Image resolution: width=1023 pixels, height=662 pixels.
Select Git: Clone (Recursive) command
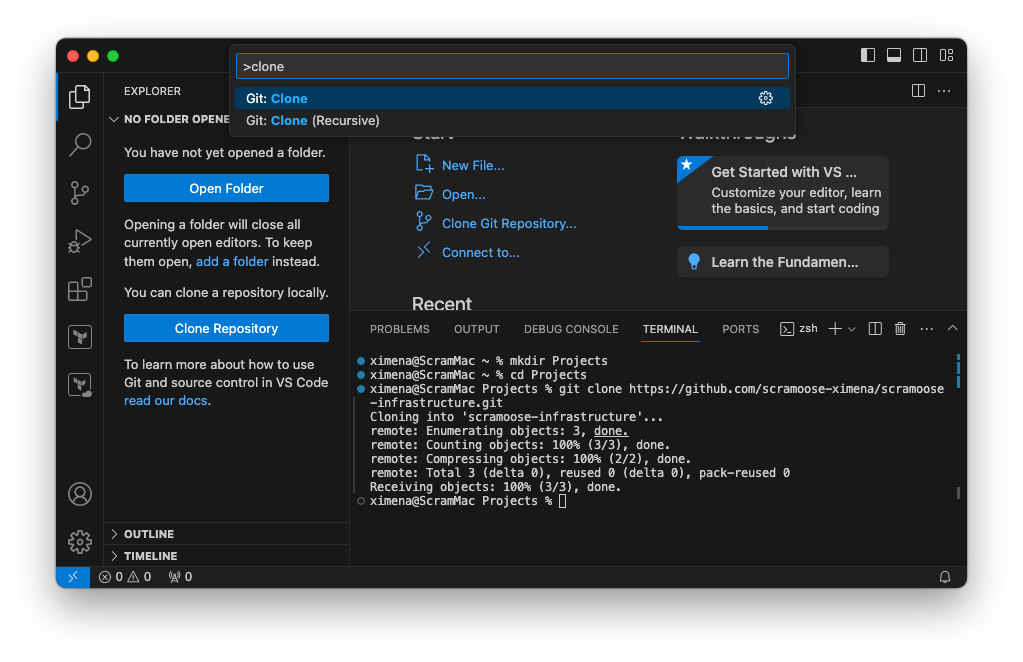pyautogui.click(x=512, y=121)
